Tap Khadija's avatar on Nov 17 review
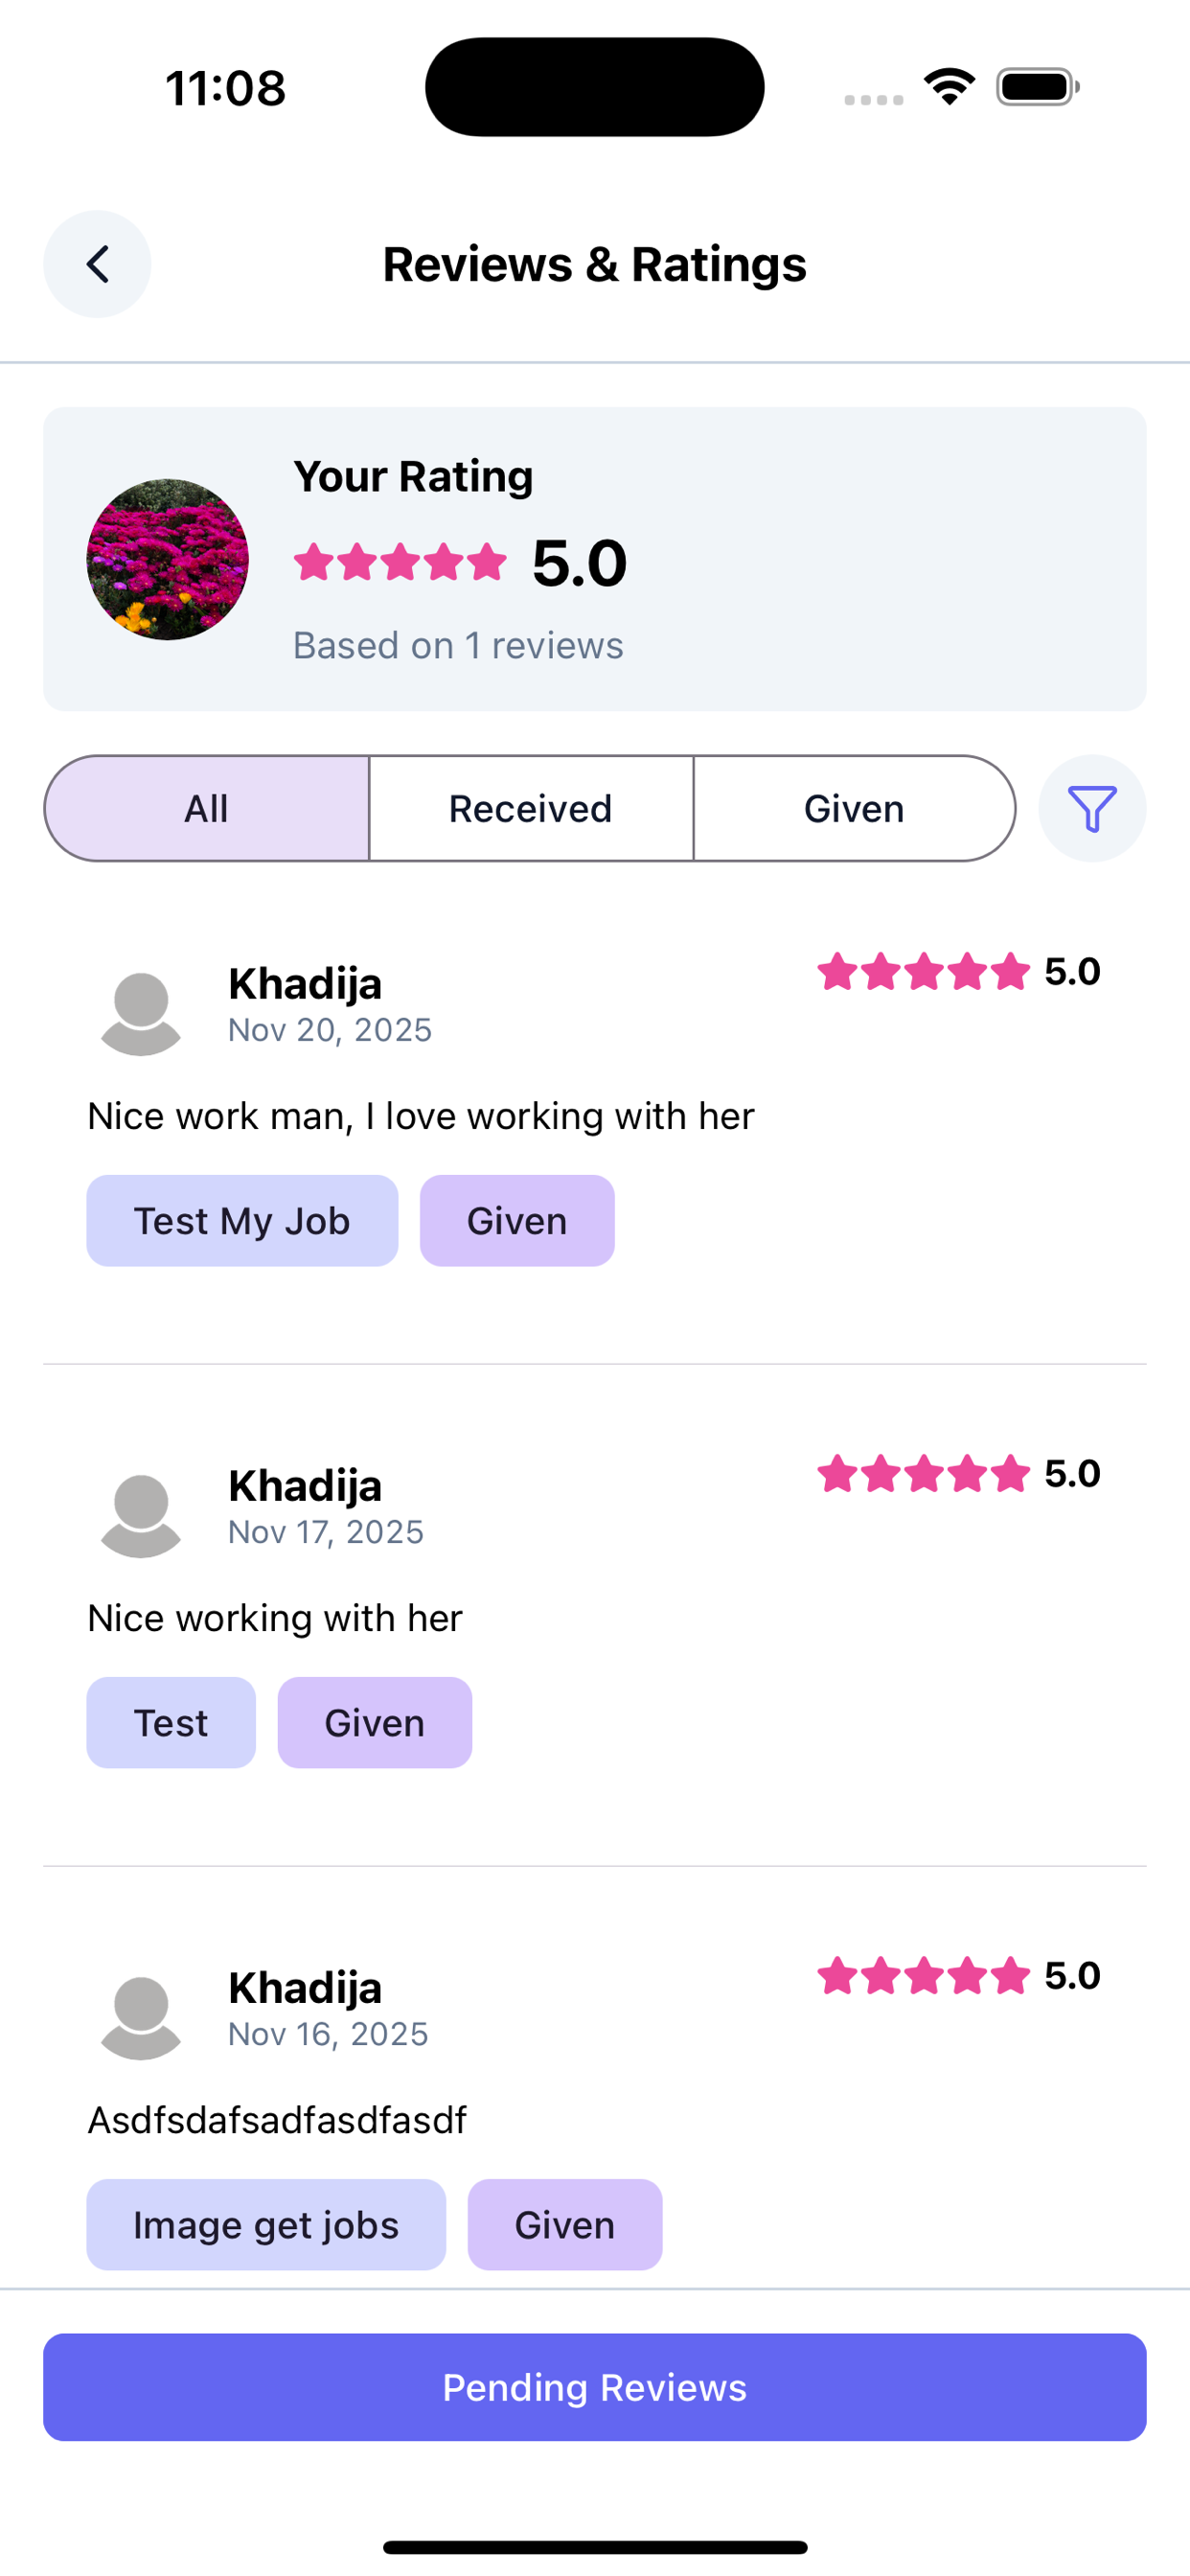1190x2576 pixels. (141, 1514)
